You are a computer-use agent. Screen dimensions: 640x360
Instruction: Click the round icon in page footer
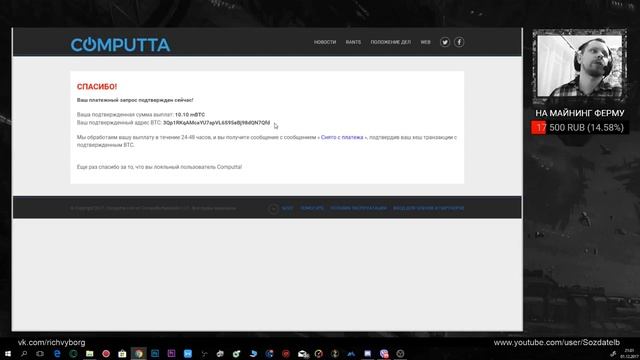click(273, 209)
